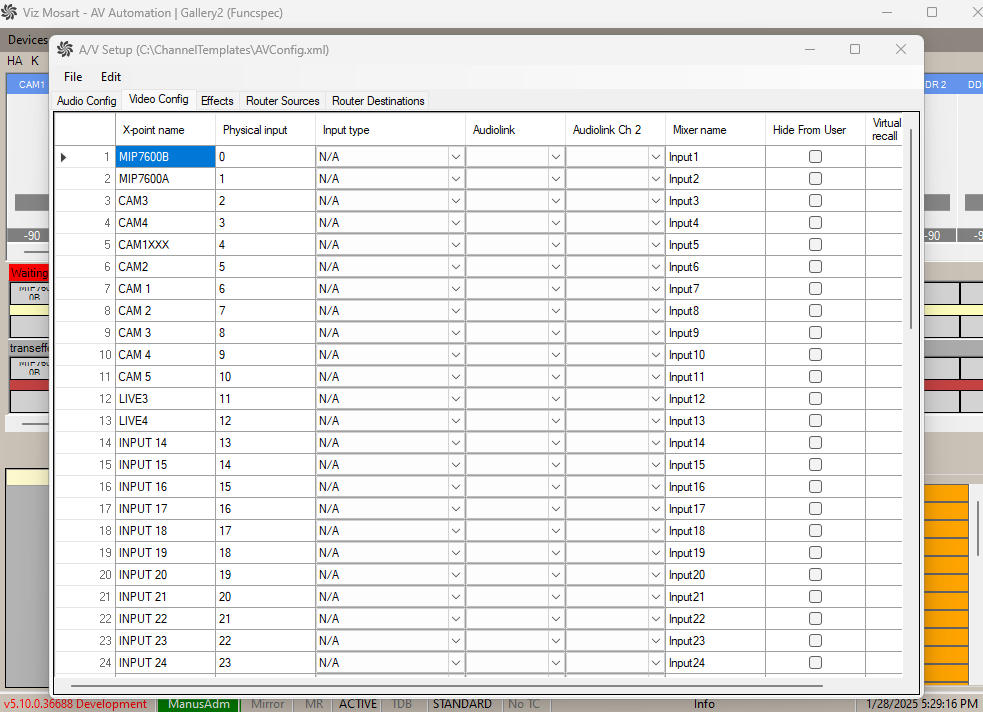983x712 pixels.
Task: Click the Viz Mosart application title icon
Action: [11, 12]
